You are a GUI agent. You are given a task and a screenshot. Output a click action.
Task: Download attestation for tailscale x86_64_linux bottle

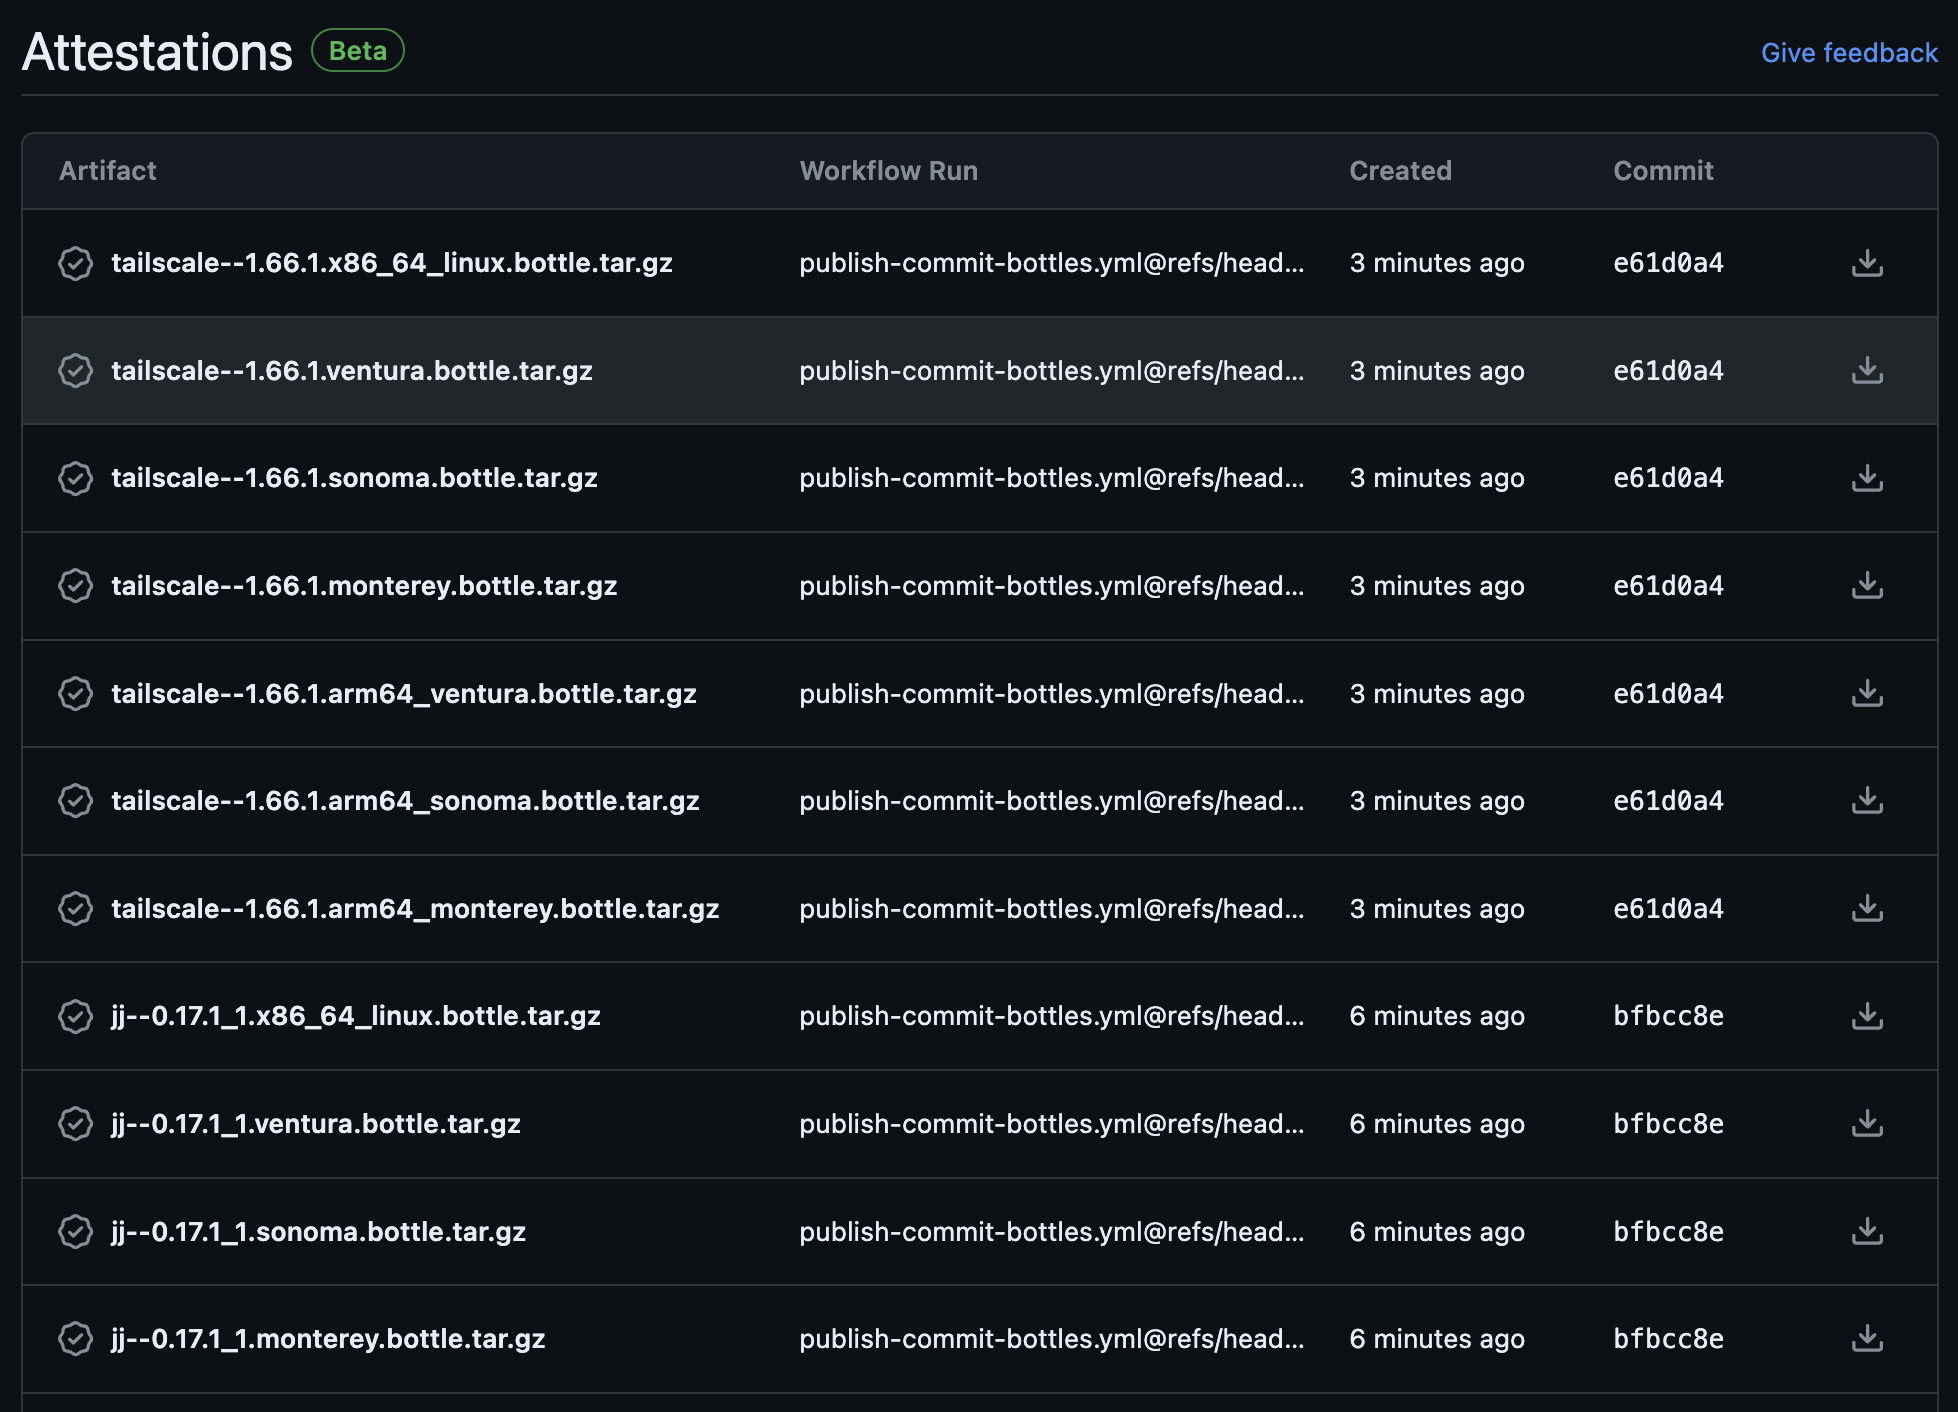1867,263
